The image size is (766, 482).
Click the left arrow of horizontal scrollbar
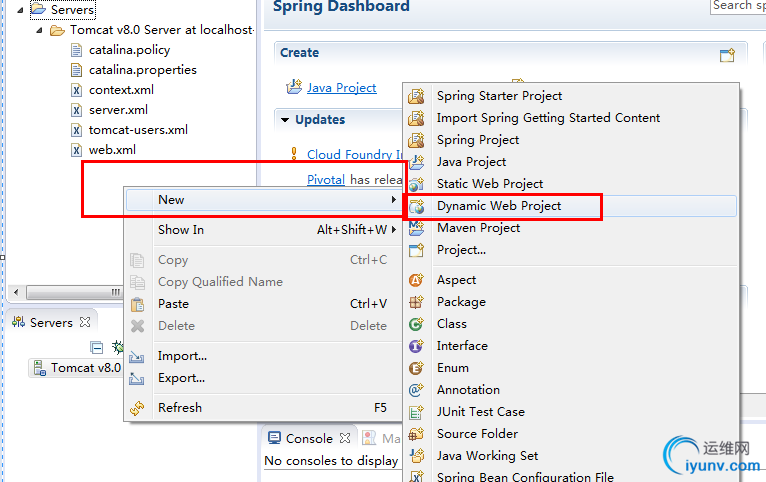16,293
